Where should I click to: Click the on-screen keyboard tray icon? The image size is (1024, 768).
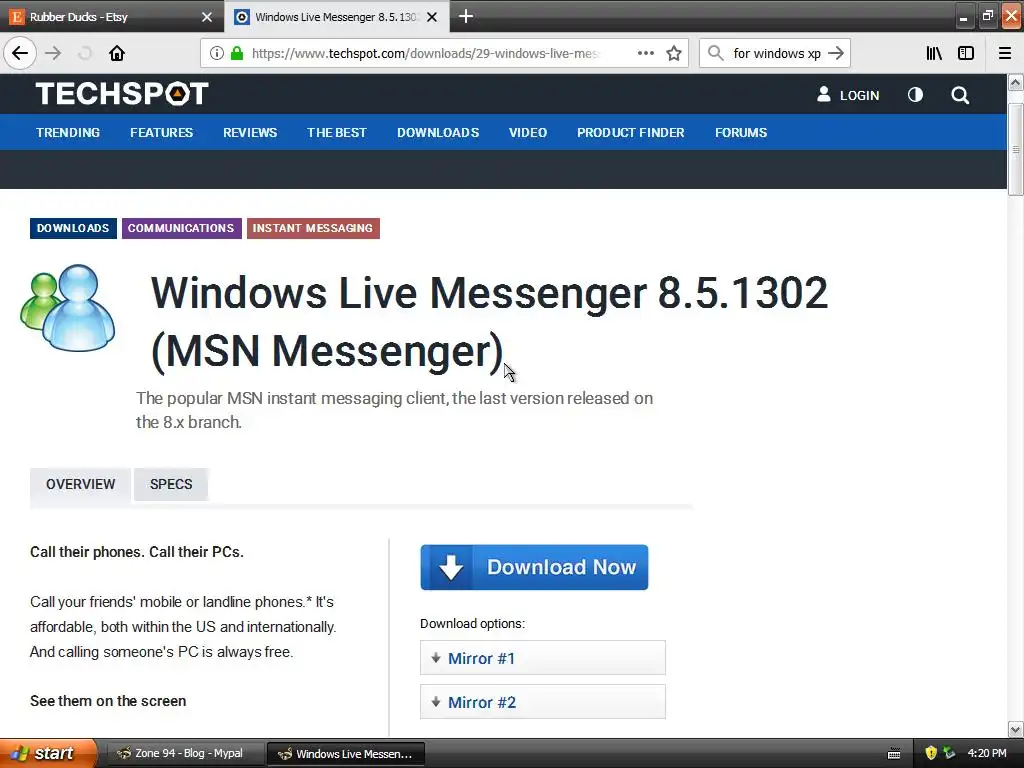click(894, 754)
